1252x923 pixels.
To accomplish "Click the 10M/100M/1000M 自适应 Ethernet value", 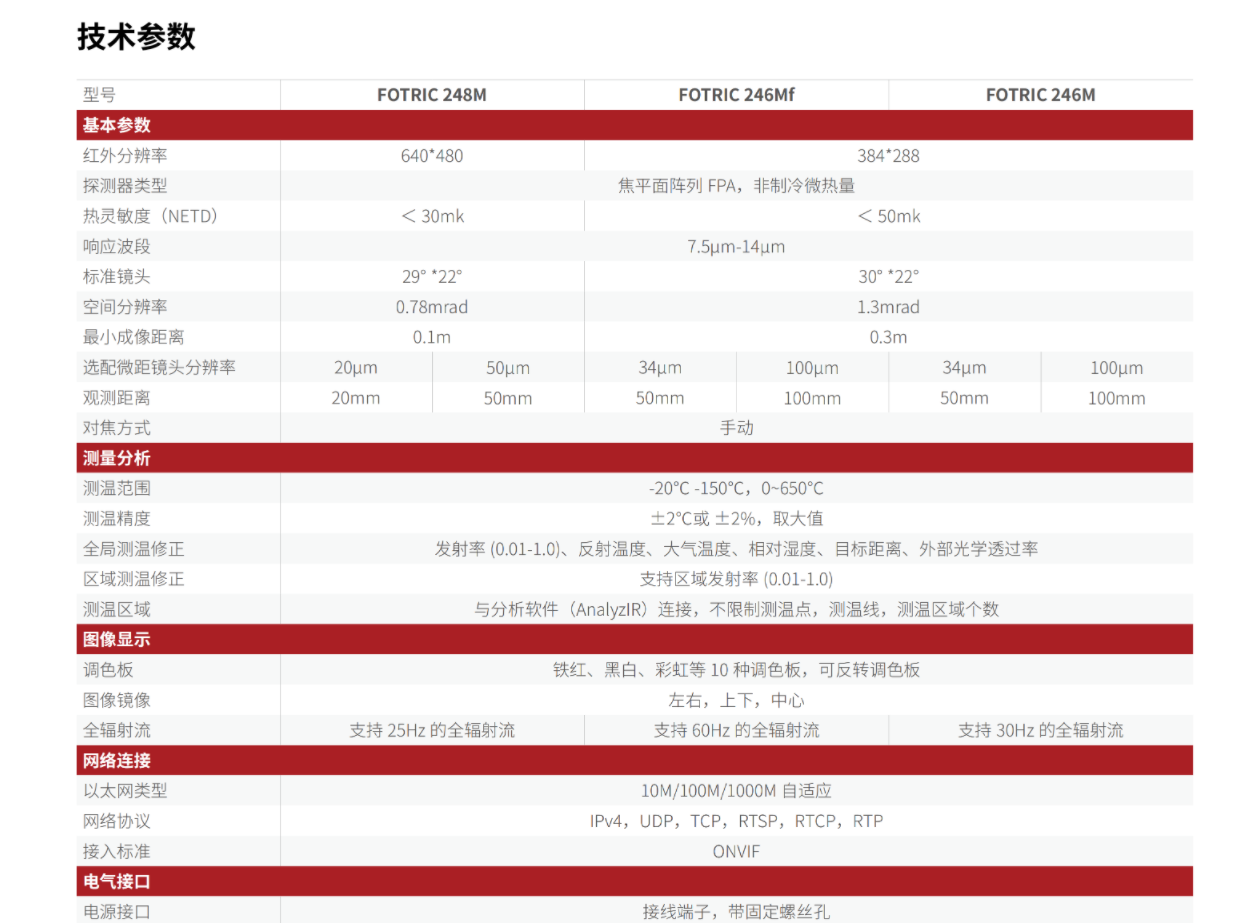I will click(x=736, y=790).
